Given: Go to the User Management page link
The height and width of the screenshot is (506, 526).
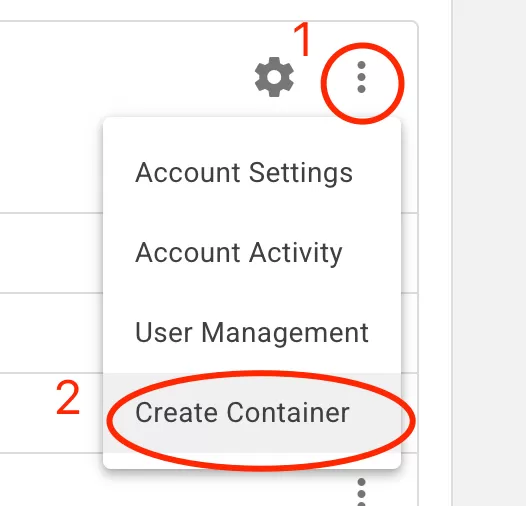Looking at the screenshot, I should point(252,333).
